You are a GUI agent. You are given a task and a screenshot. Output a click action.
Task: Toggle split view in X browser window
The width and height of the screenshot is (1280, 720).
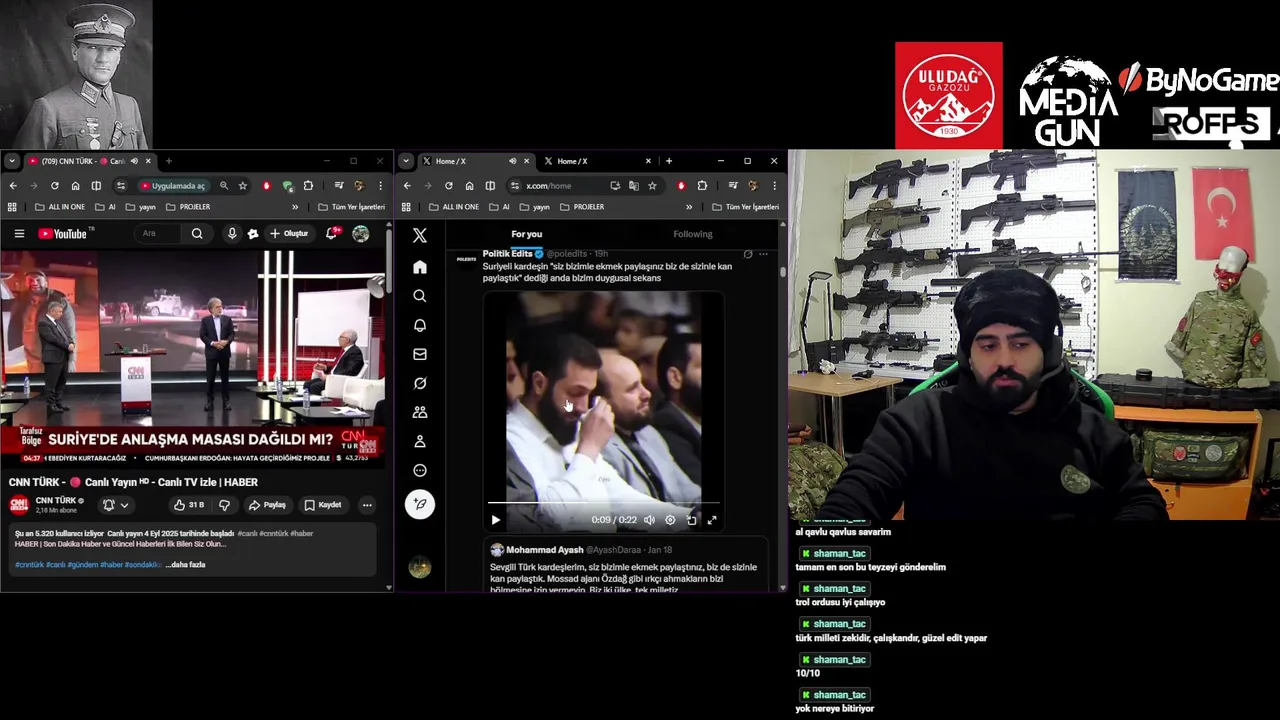[x=490, y=186]
